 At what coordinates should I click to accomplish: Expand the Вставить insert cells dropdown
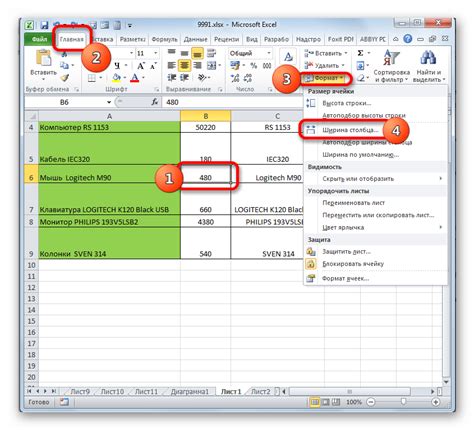[x=346, y=53]
